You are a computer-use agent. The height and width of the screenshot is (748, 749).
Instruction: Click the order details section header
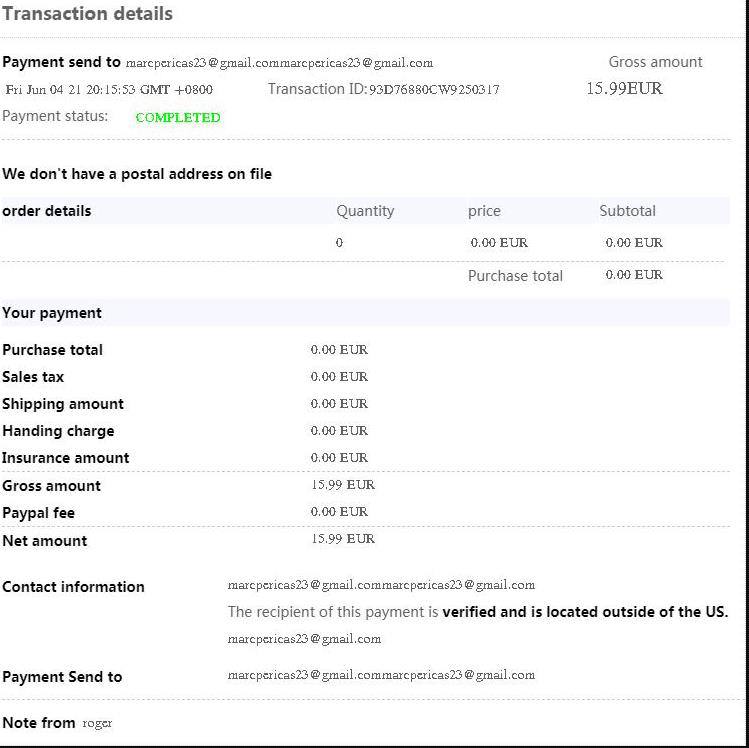coord(47,211)
